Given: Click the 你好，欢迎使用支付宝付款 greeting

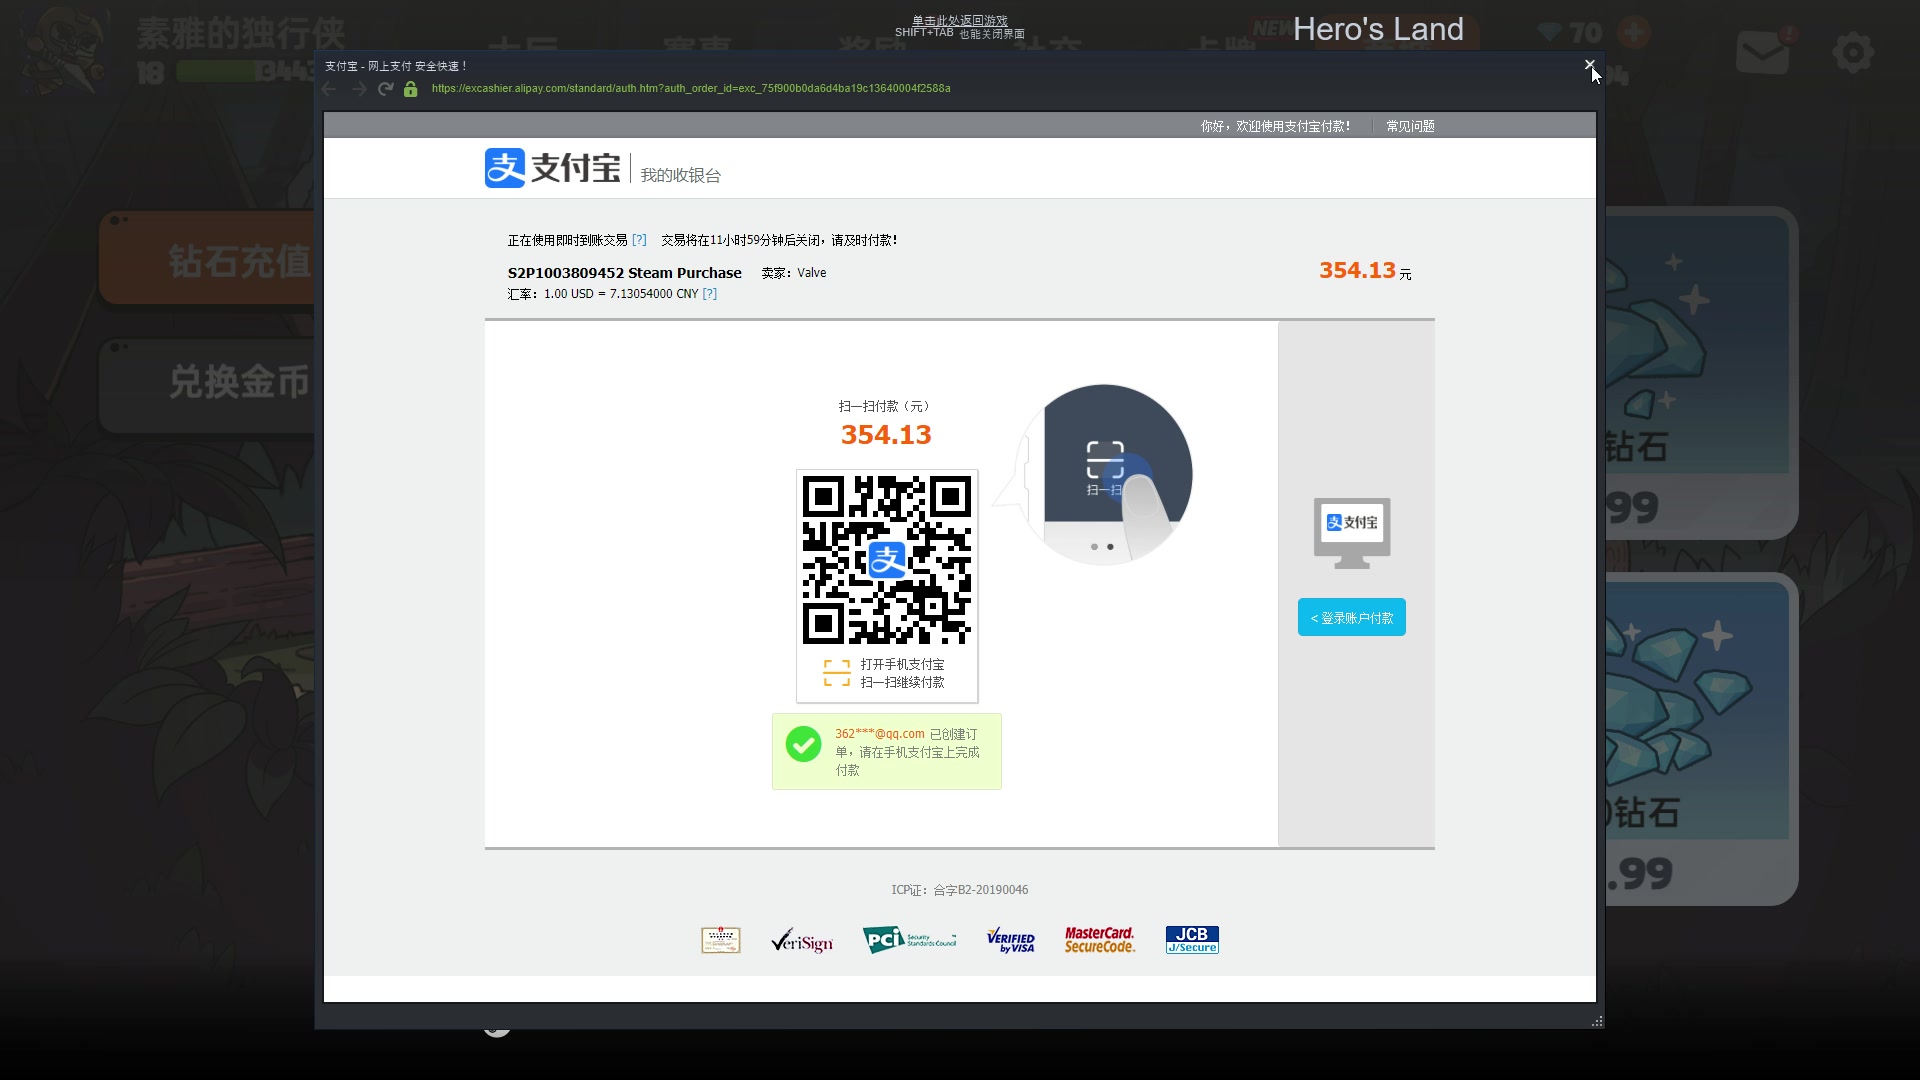Looking at the screenshot, I should 1275,126.
